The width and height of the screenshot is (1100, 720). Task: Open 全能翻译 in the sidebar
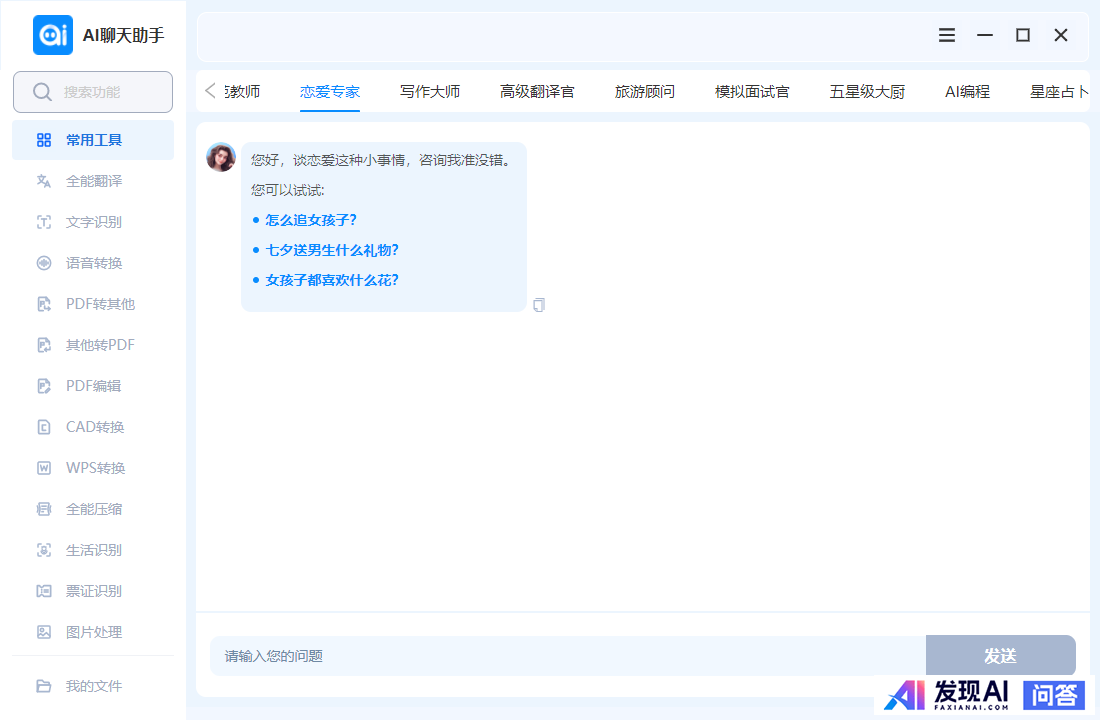click(94, 181)
